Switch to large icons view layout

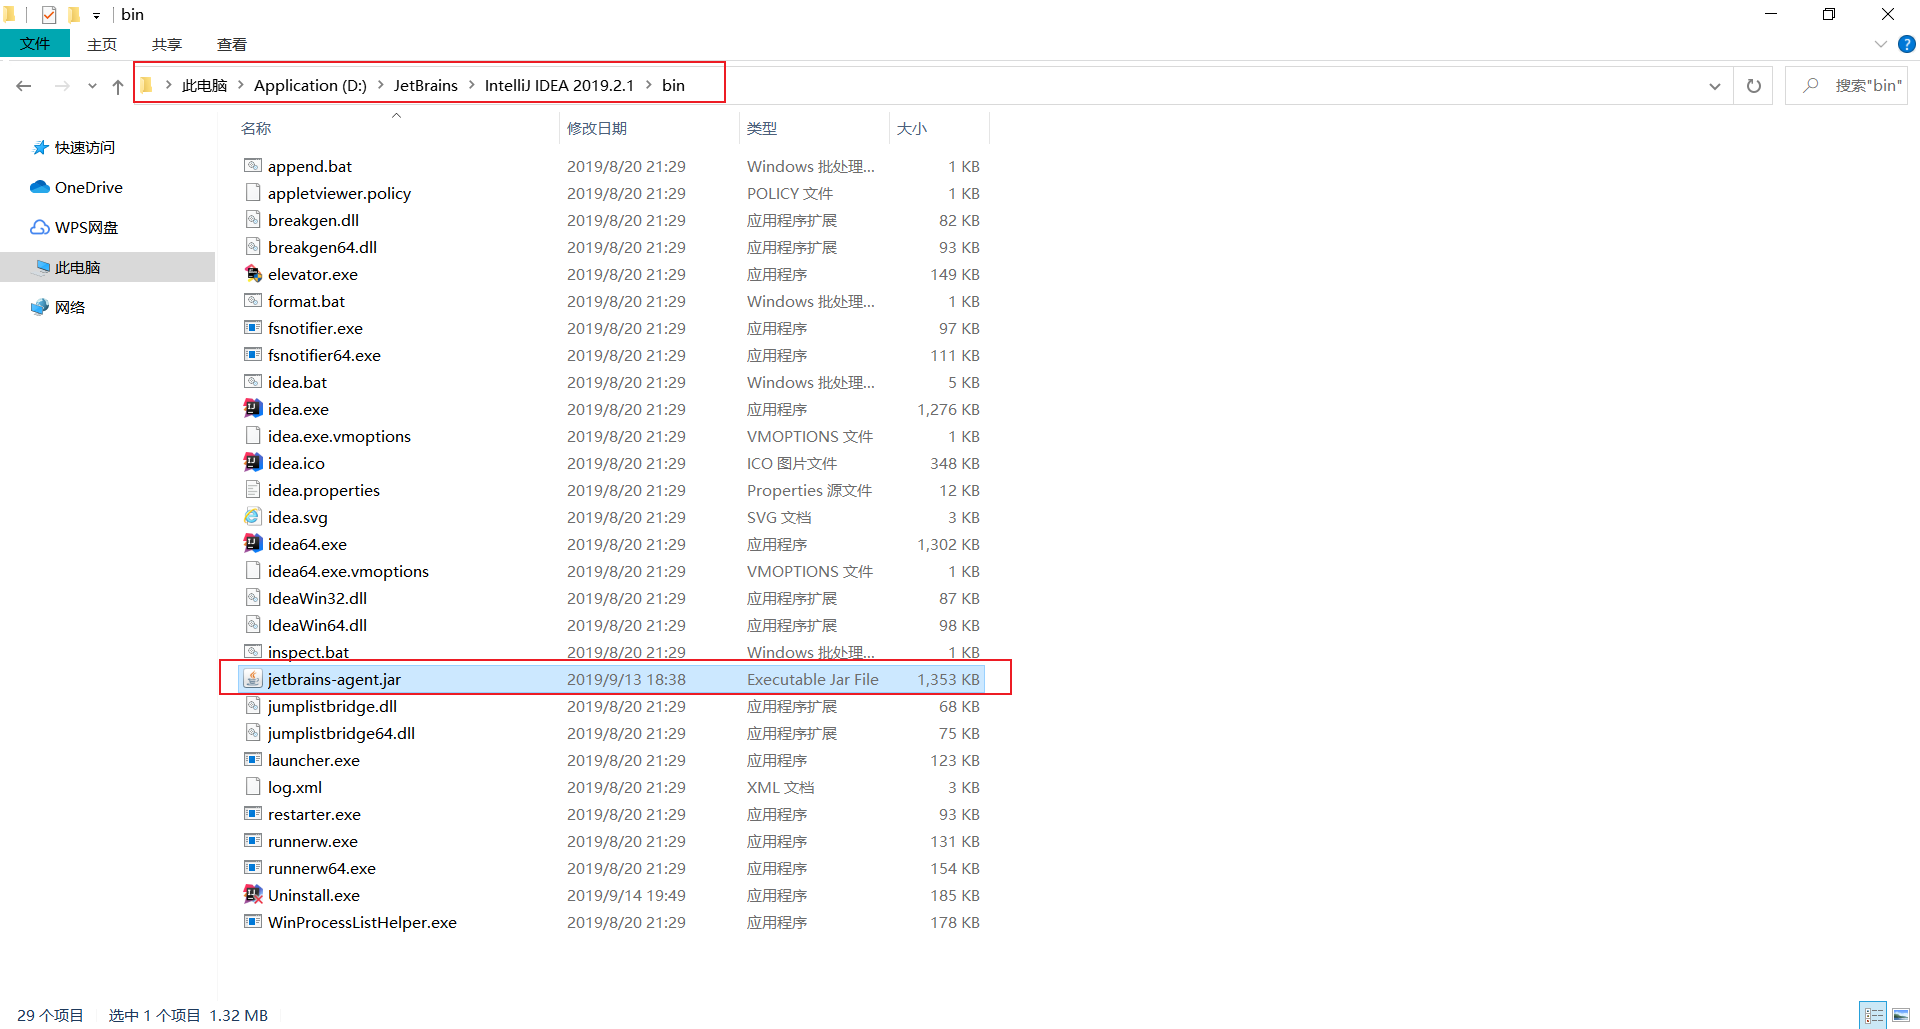(1901, 1015)
